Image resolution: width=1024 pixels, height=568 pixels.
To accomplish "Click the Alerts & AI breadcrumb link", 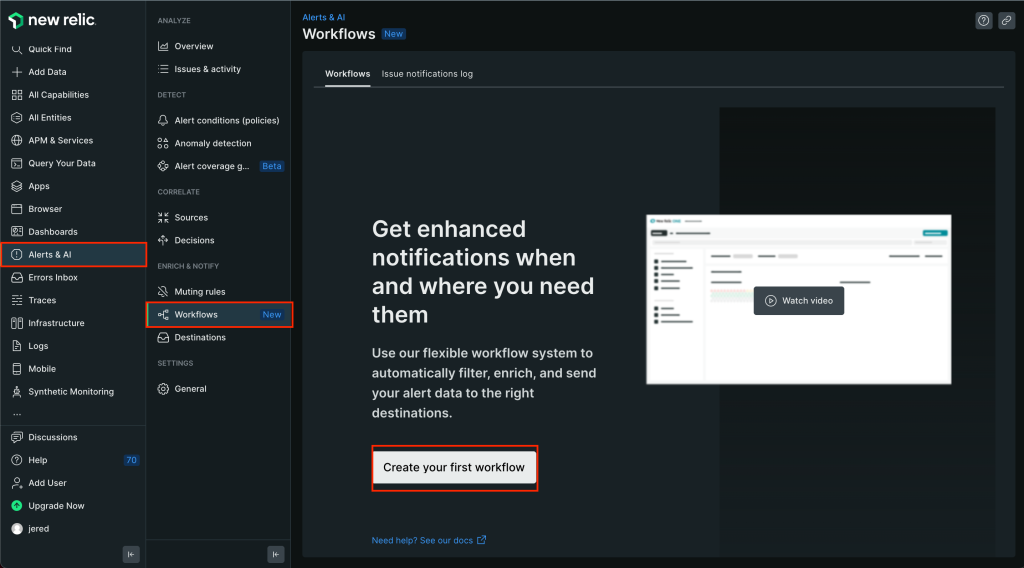I will click(x=324, y=18).
